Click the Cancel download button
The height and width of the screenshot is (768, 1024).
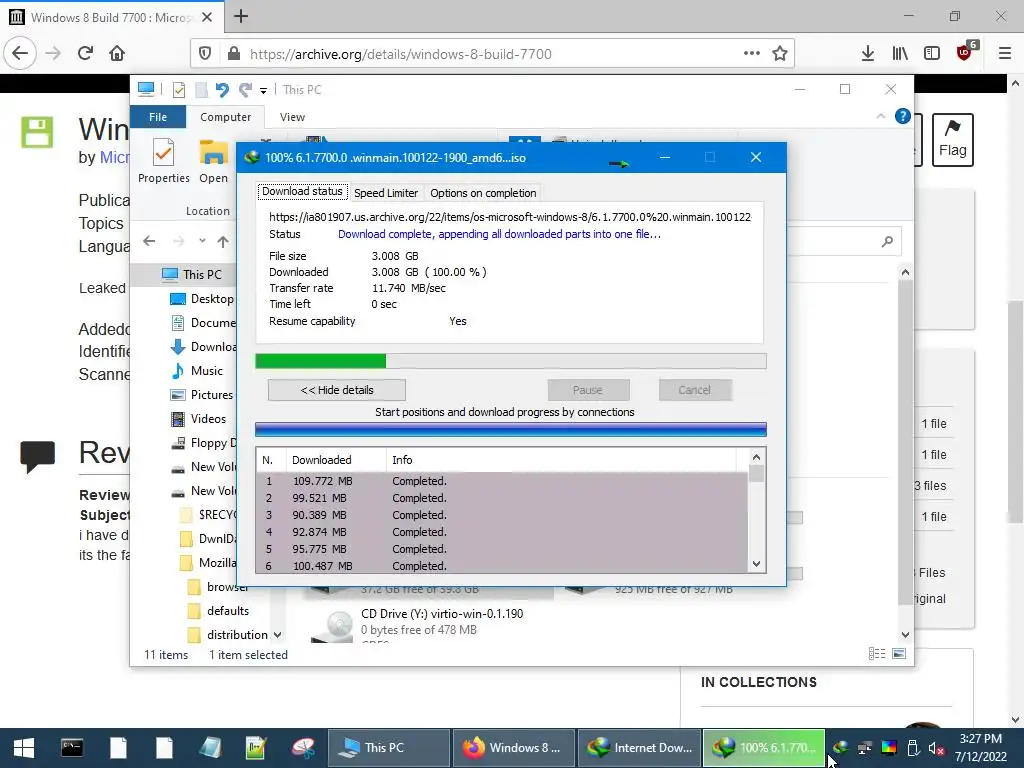tap(694, 390)
